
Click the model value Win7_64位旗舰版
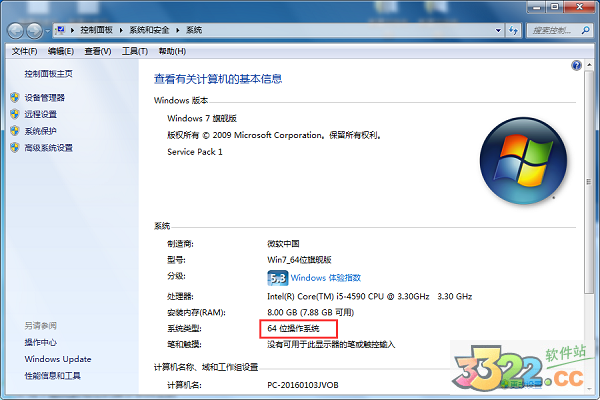point(299,260)
